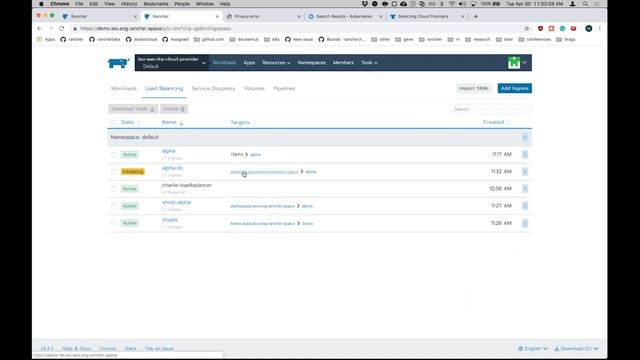Open the Apps bookmark shortcut
The width and height of the screenshot is (640, 360).
click(46, 40)
